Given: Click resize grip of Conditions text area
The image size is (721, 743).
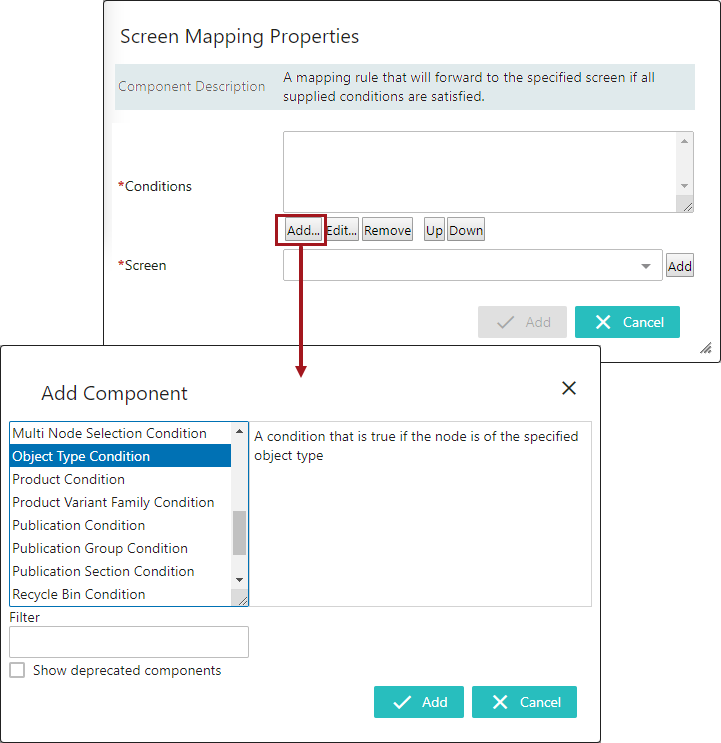Looking at the screenshot, I should 685,204.
